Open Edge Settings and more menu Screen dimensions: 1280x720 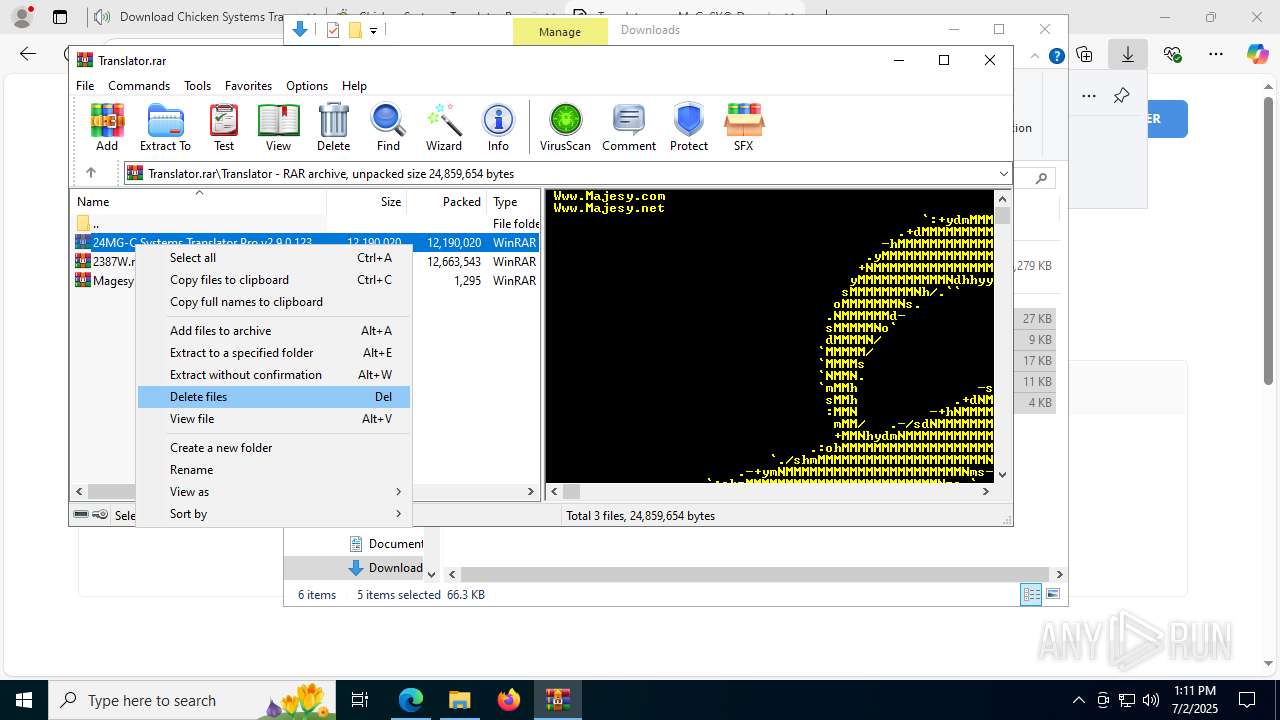tap(1215, 54)
